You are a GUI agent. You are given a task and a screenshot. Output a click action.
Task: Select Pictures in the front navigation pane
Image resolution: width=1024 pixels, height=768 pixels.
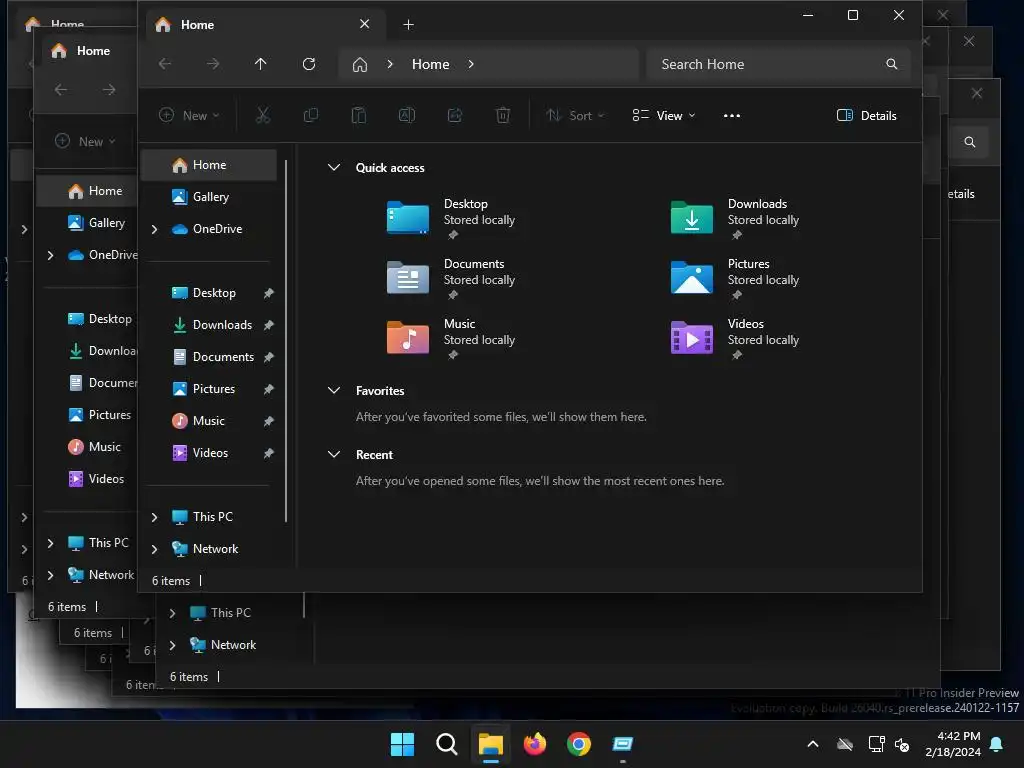pyautogui.click(x=209, y=389)
